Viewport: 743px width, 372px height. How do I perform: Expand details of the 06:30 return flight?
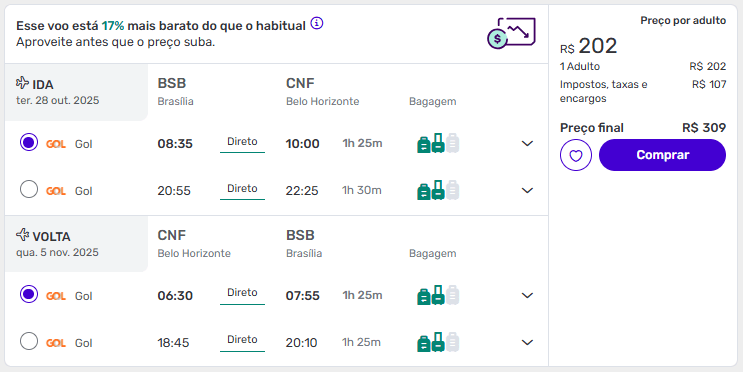(x=527, y=296)
